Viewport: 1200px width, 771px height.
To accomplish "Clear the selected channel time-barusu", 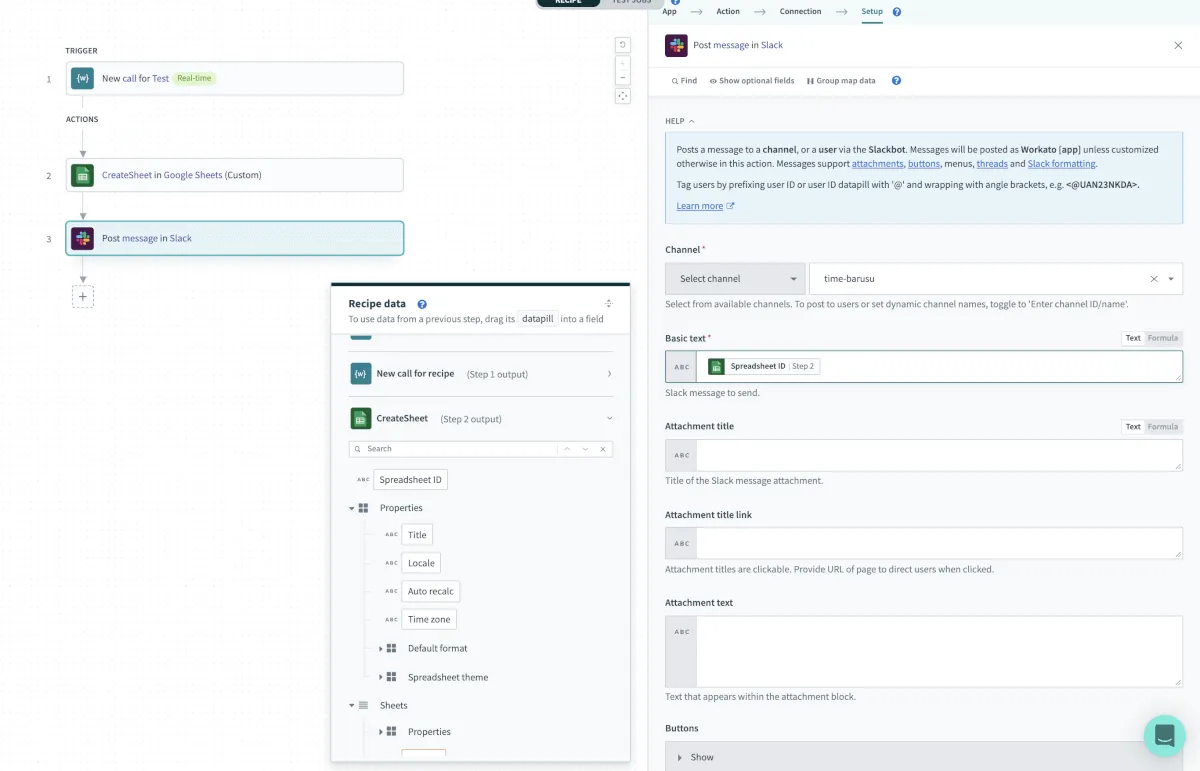I will pyautogui.click(x=1153, y=279).
